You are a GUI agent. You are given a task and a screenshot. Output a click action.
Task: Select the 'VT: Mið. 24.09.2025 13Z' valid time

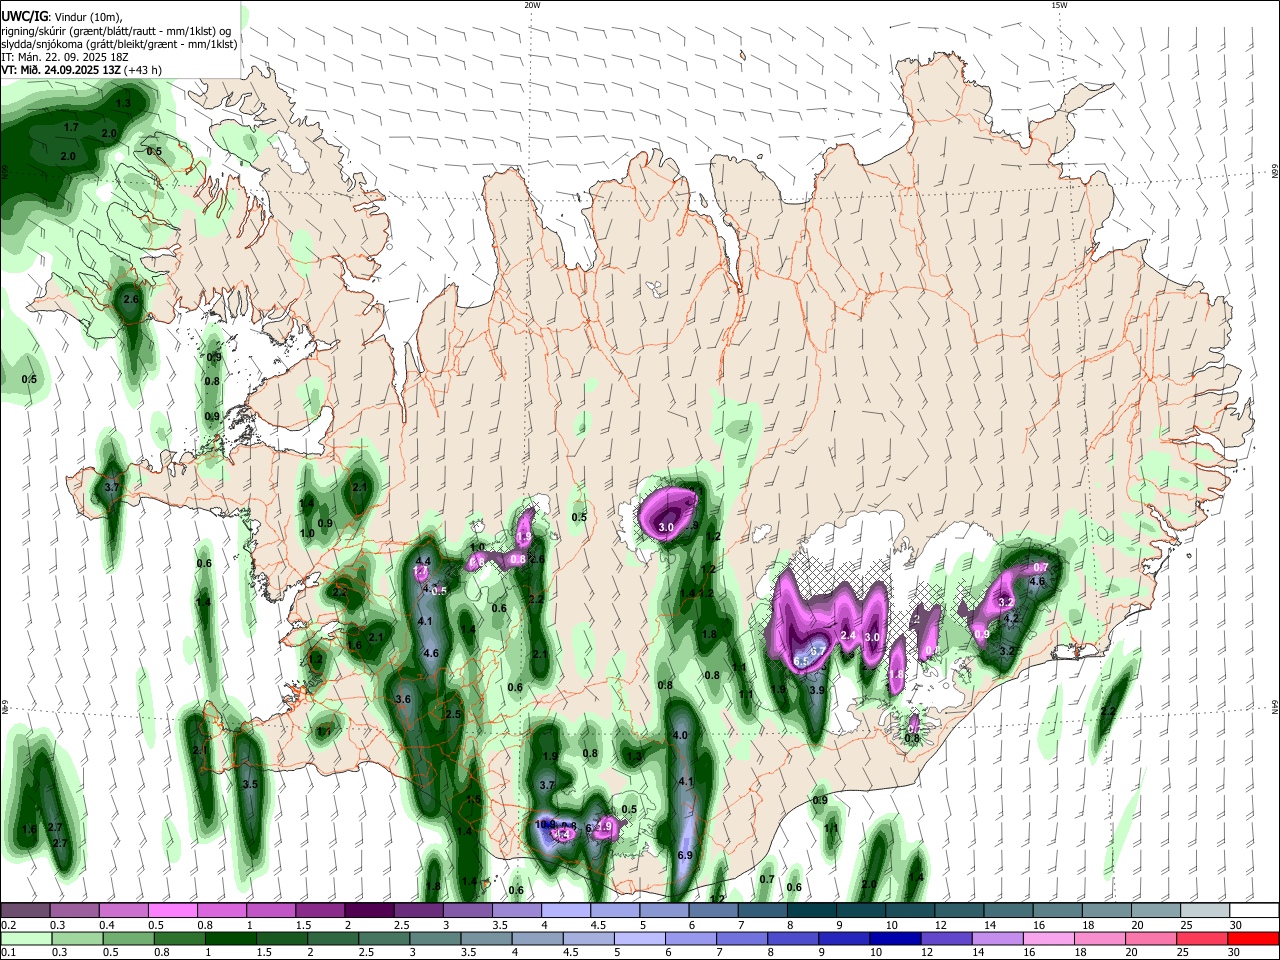point(60,70)
